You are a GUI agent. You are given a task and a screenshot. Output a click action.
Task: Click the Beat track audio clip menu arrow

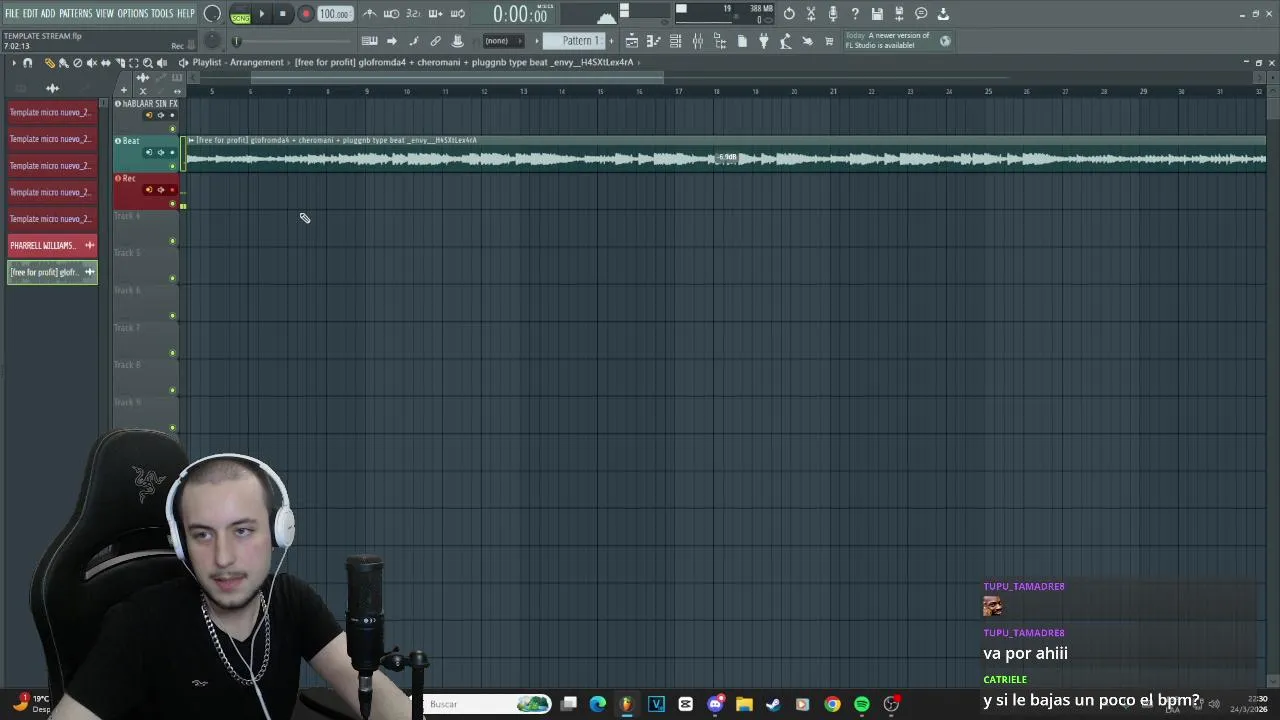(x=191, y=140)
